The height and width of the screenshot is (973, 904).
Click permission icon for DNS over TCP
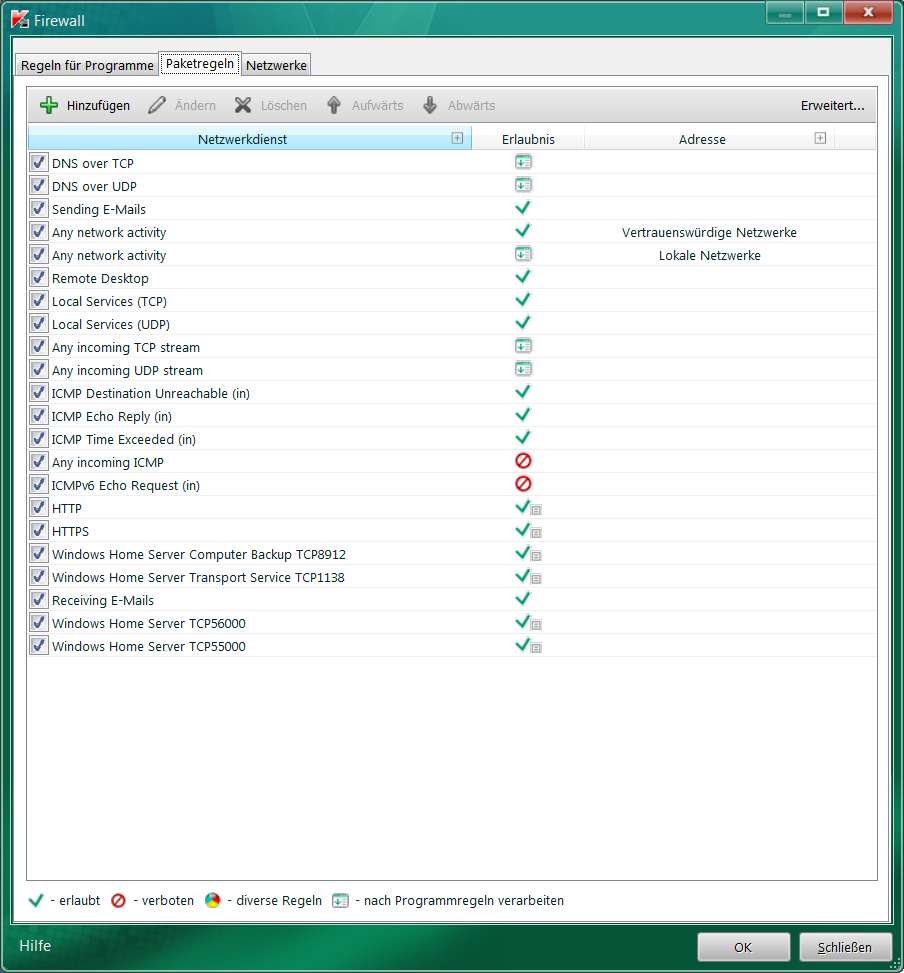coord(523,163)
